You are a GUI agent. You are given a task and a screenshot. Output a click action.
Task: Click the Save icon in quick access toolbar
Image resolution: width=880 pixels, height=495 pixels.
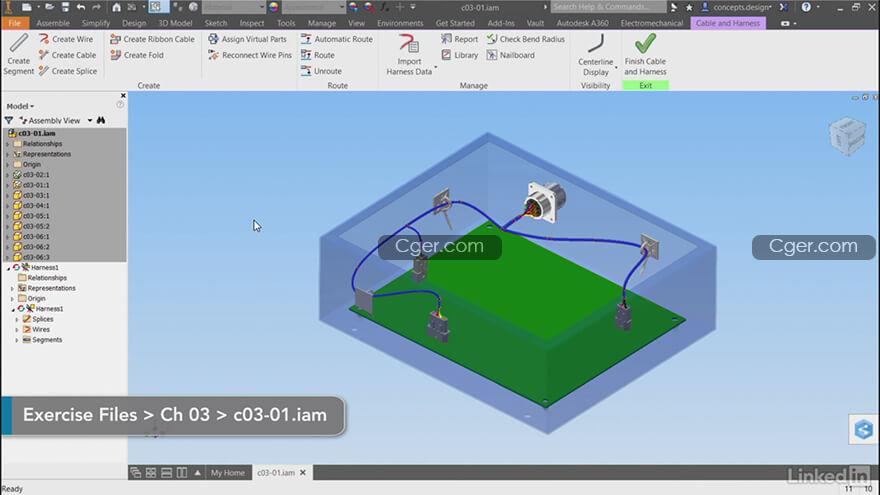66,7
